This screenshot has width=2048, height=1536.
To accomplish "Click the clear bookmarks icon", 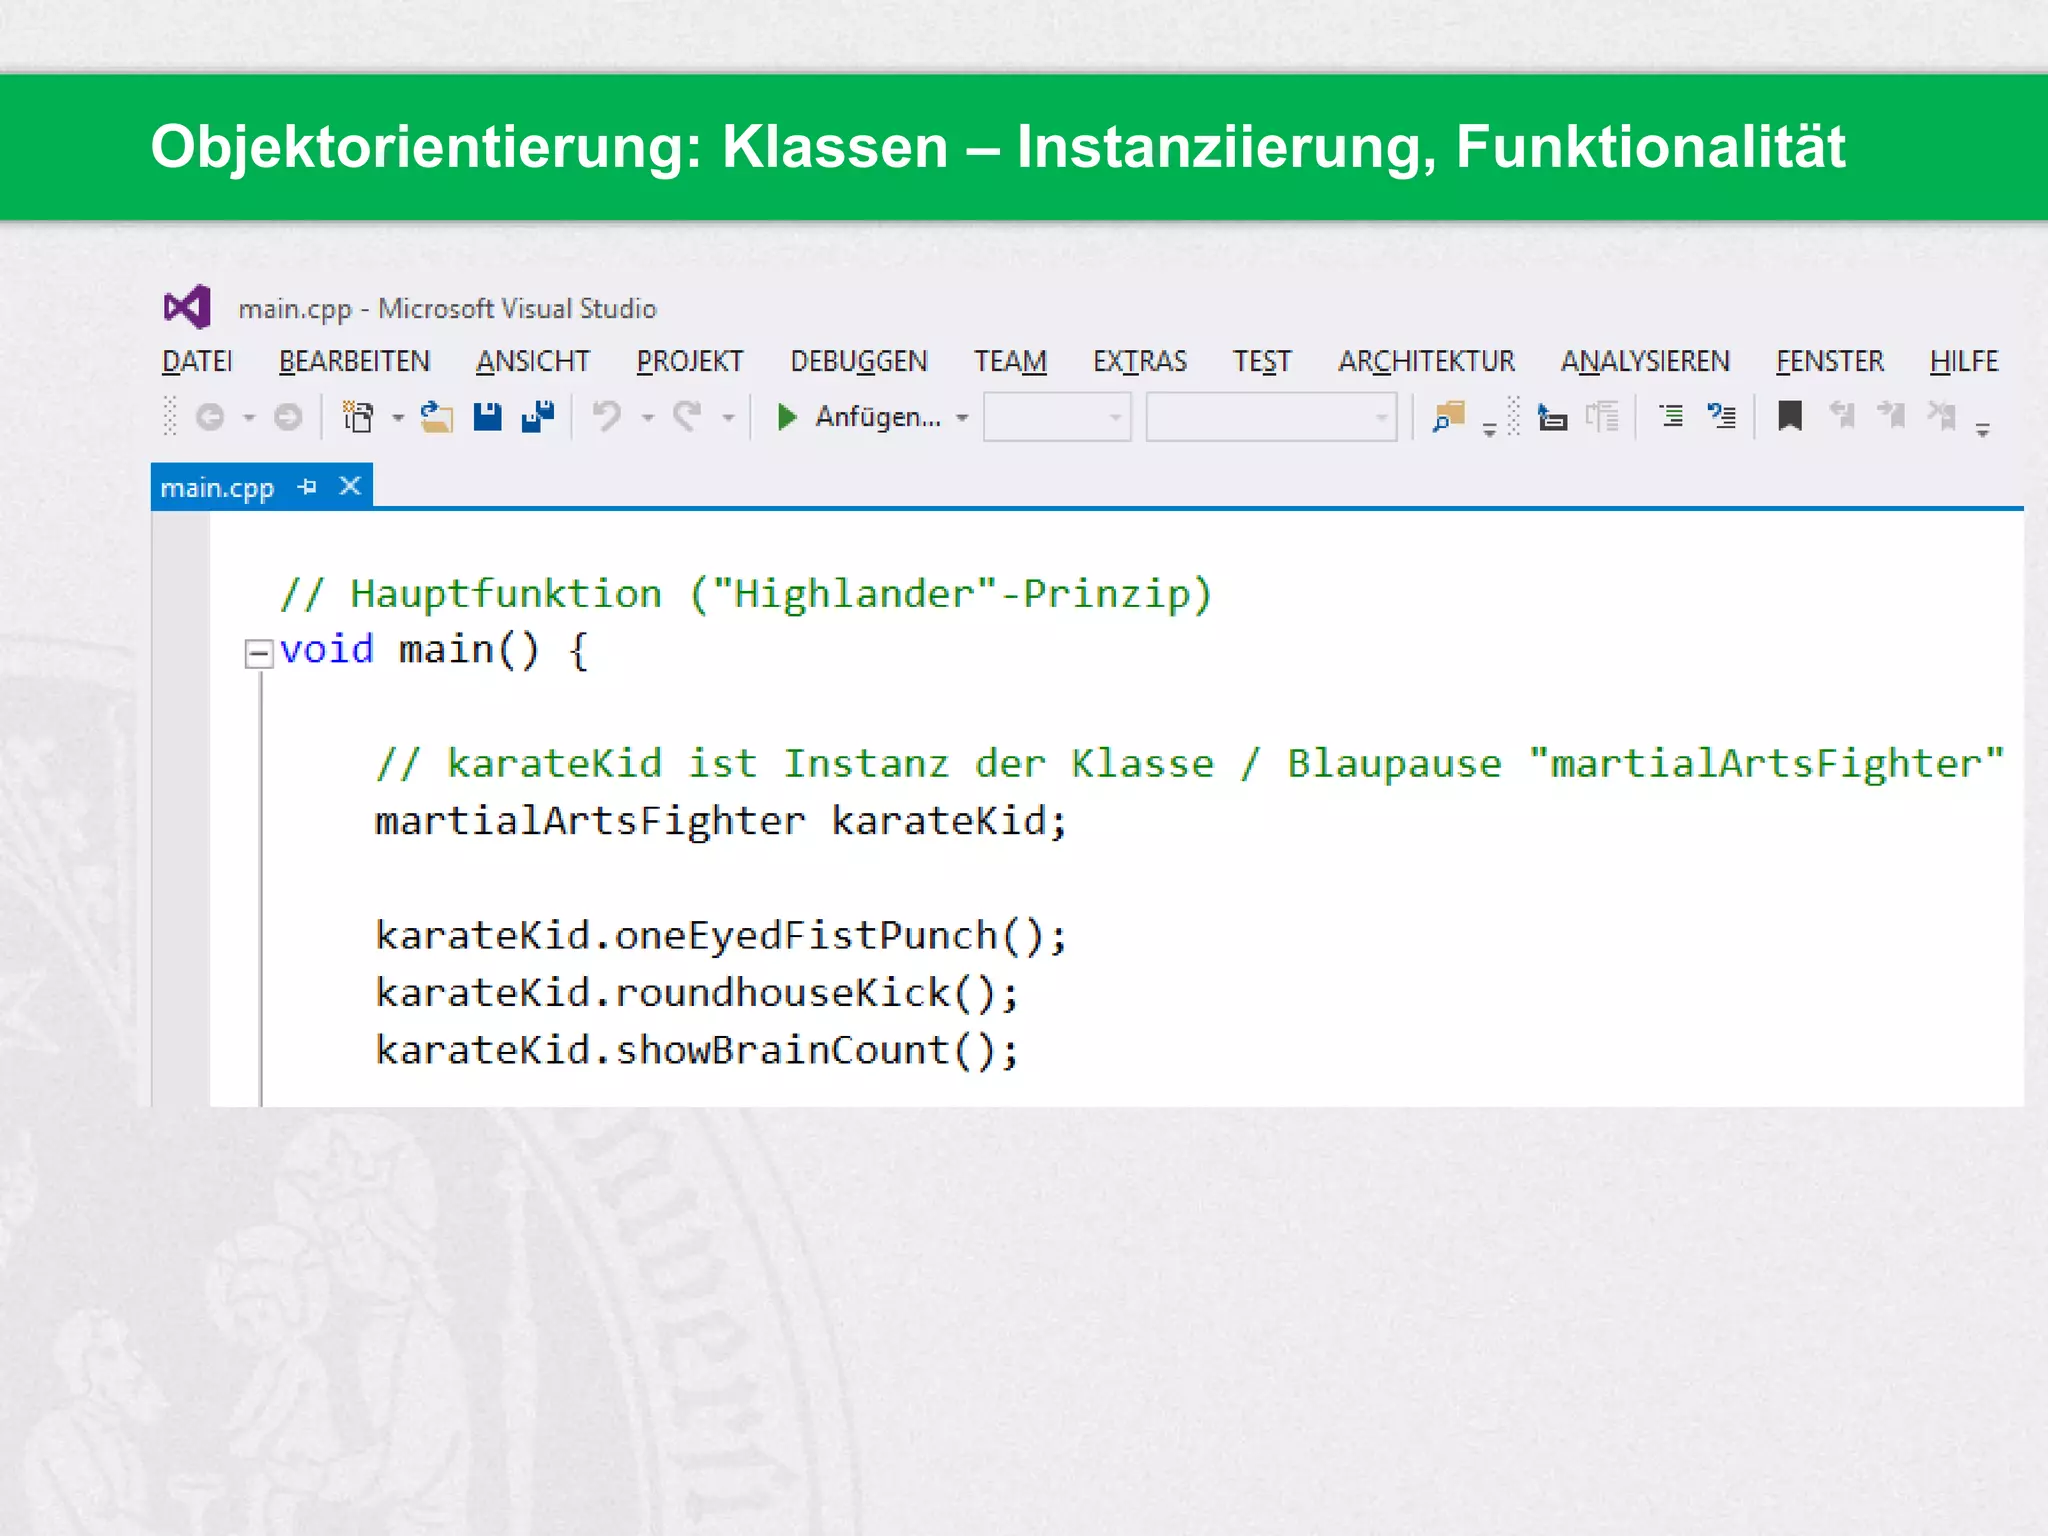I will [x=1942, y=415].
